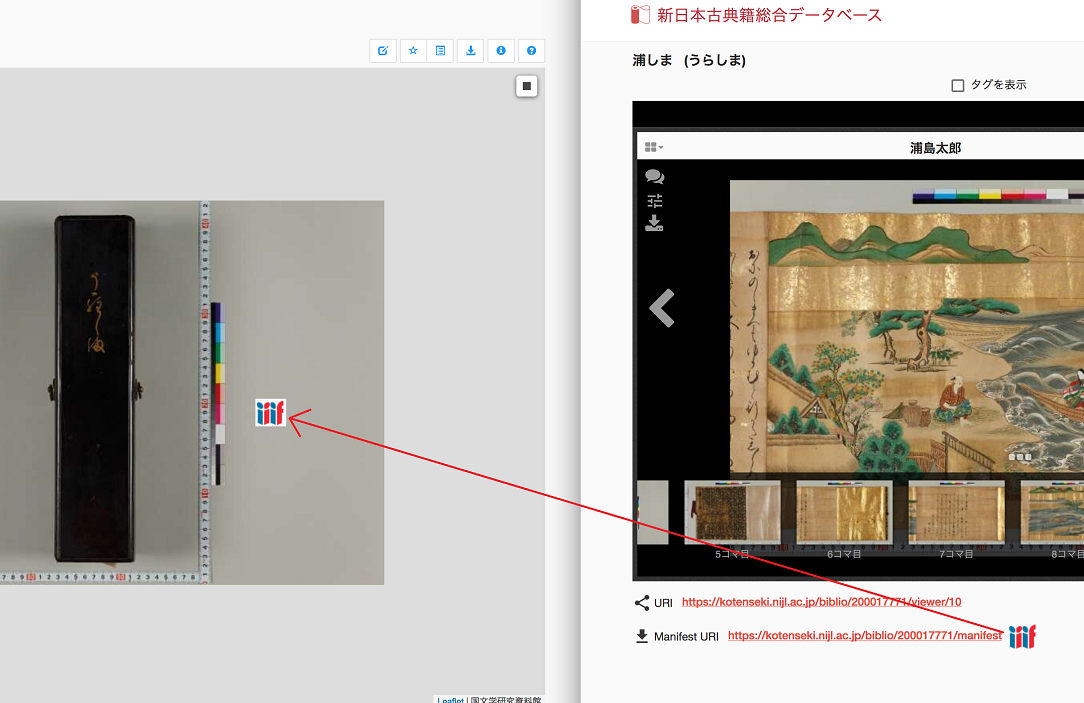Open image adjustment sliders icon
The width and height of the screenshot is (1084, 703).
click(655, 200)
